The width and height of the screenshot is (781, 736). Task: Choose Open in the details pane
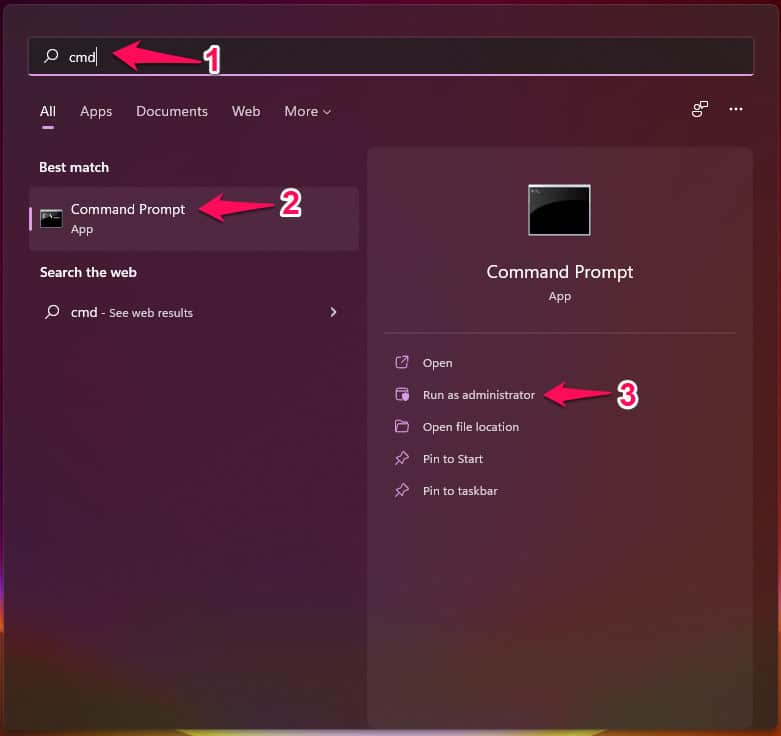coord(437,363)
